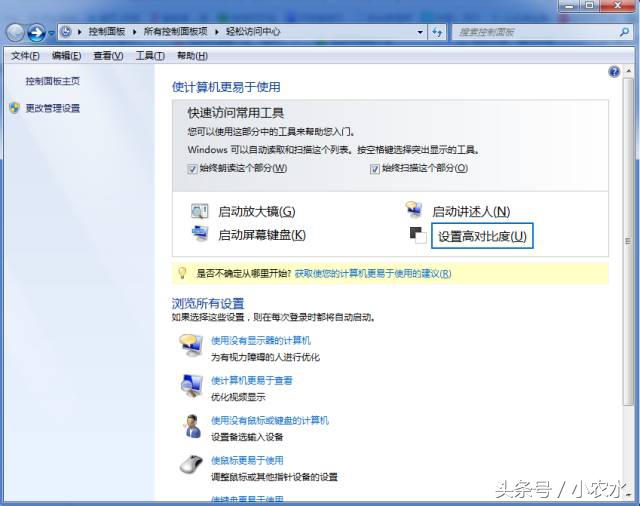The image size is (640, 506).
Task: Click the shield icon beside 更改管理设置
Action: pyautogui.click(x=15, y=108)
